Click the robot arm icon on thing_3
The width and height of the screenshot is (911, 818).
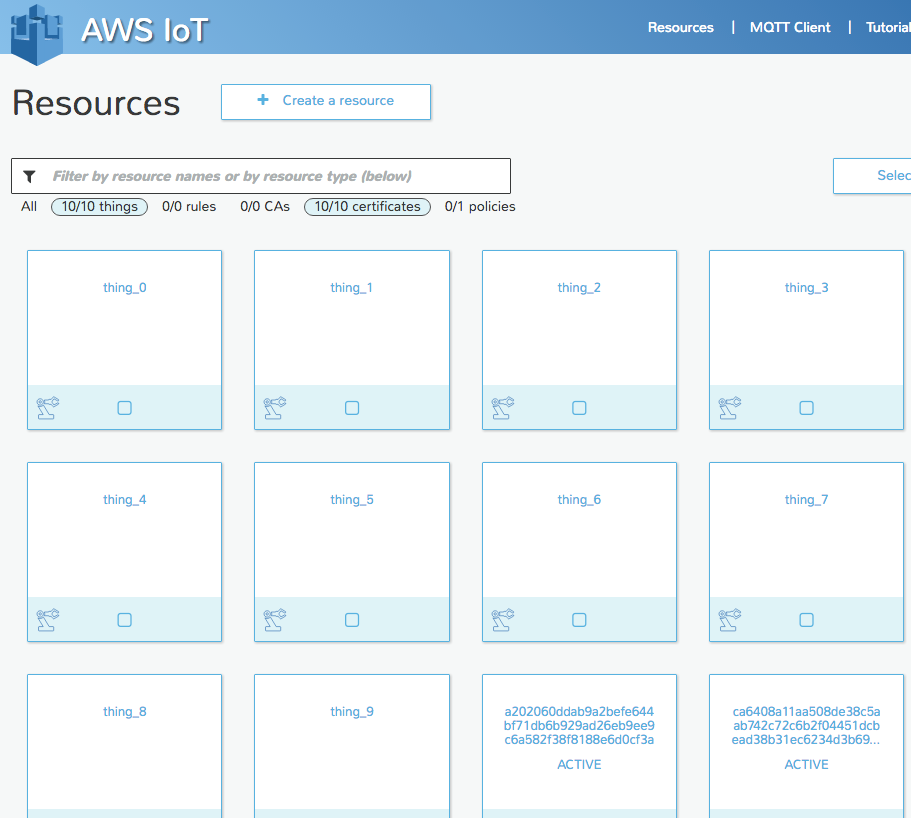[x=729, y=408]
